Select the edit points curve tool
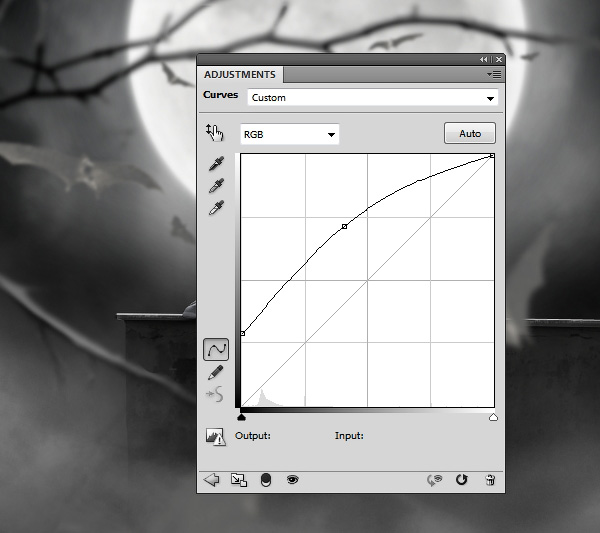 click(216, 349)
